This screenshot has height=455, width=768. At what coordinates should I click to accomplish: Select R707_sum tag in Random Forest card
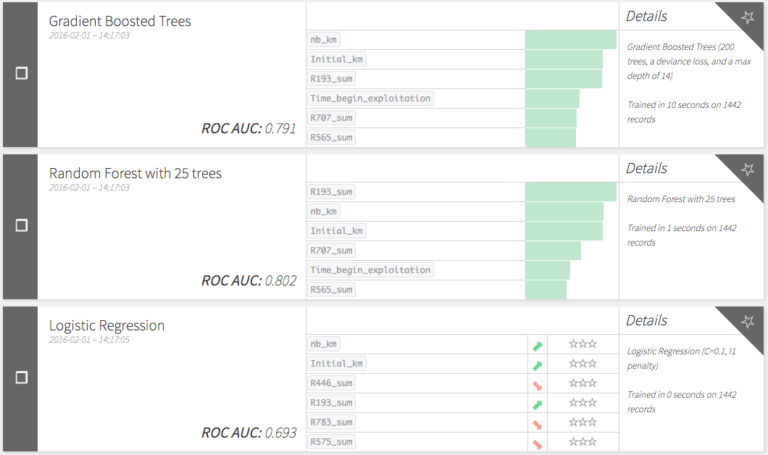click(x=332, y=251)
